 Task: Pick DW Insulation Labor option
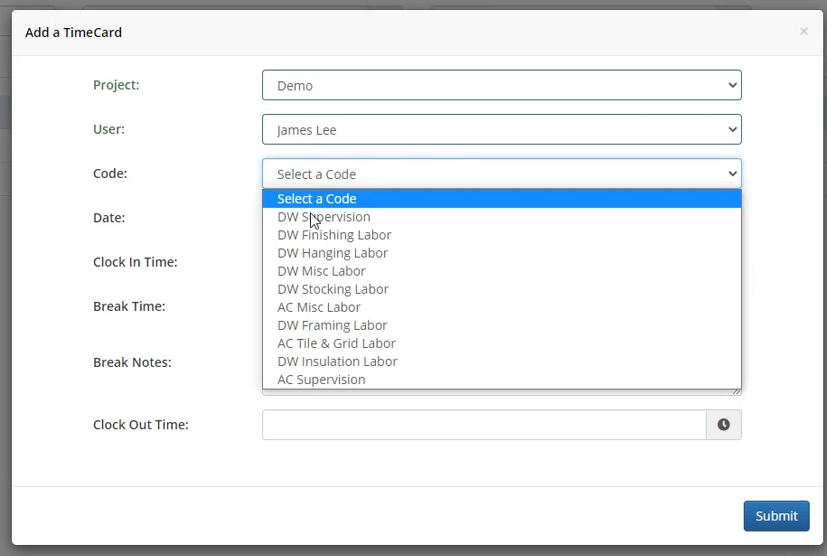(x=337, y=361)
